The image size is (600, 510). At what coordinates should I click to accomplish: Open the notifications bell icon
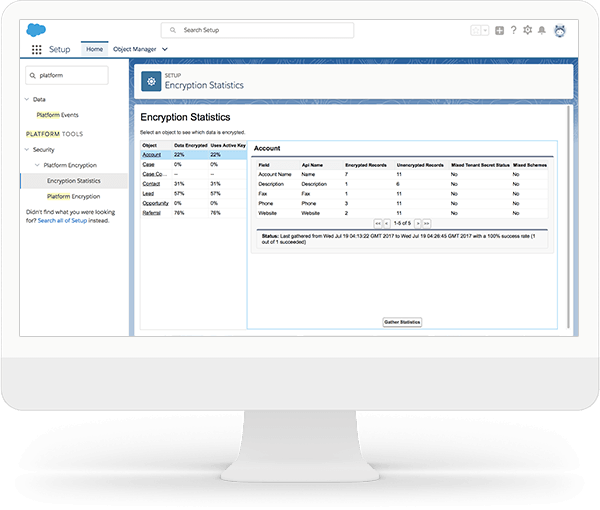click(x=542, y=30)
